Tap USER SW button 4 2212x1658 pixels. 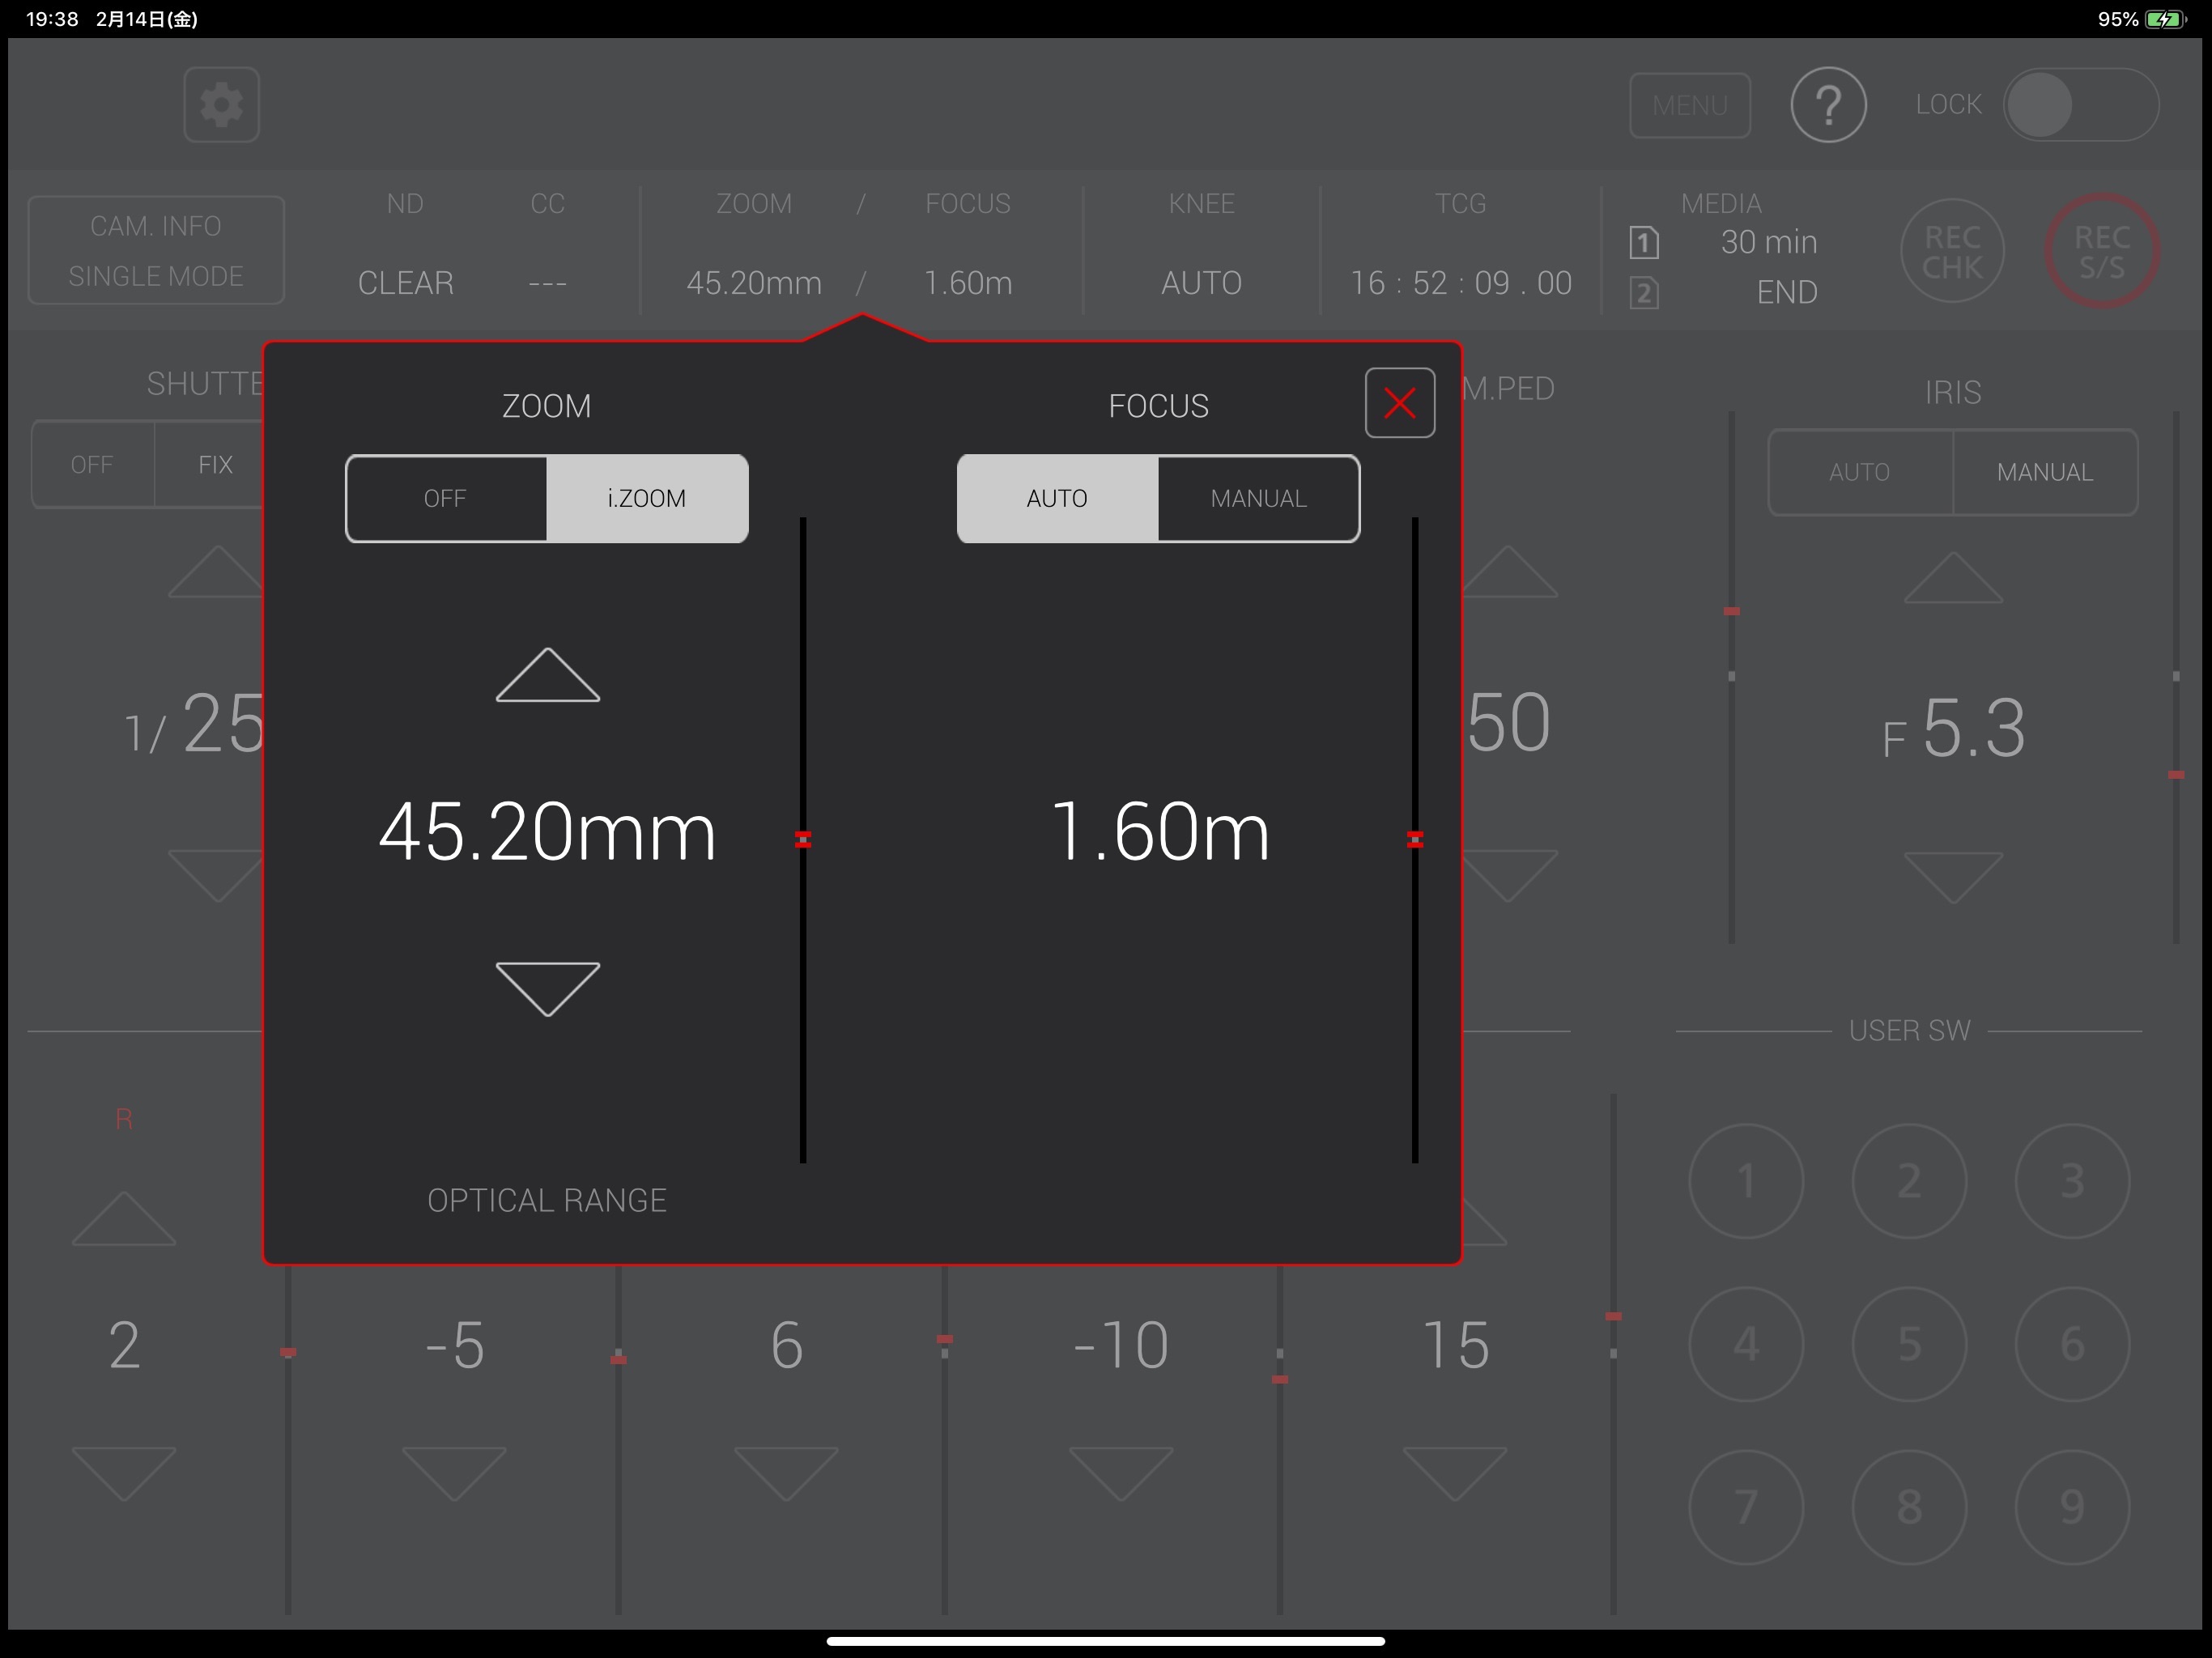[1746, 1344]
